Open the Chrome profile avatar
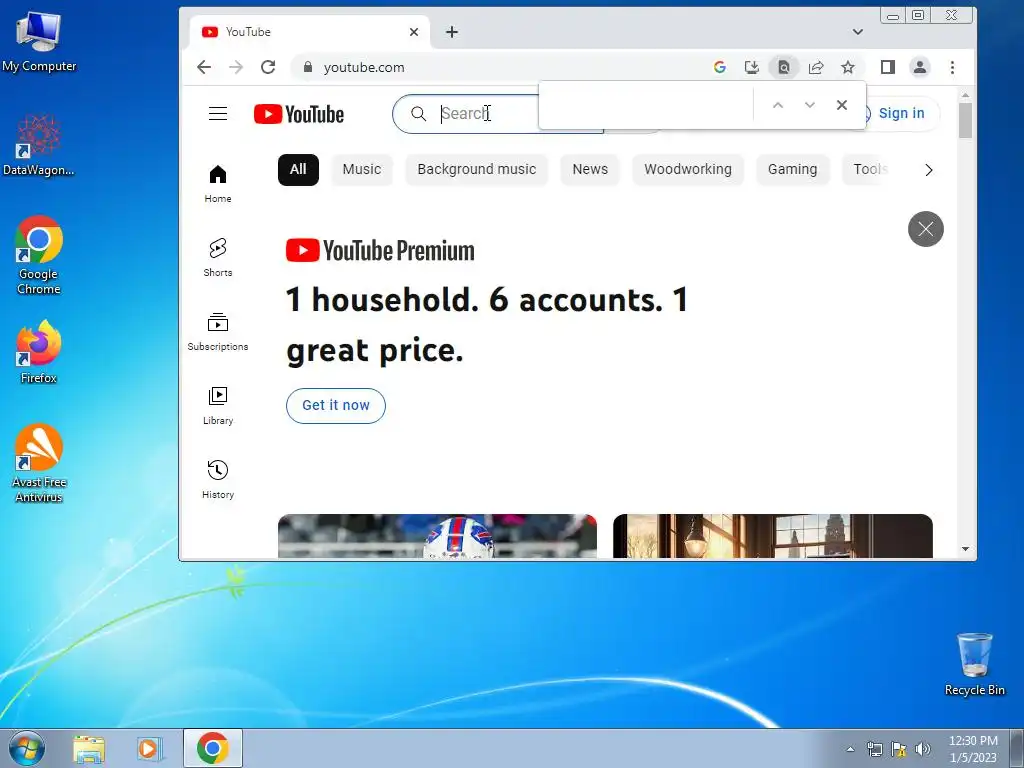This screenshot has width=1024, height=768. coord(920,67)
